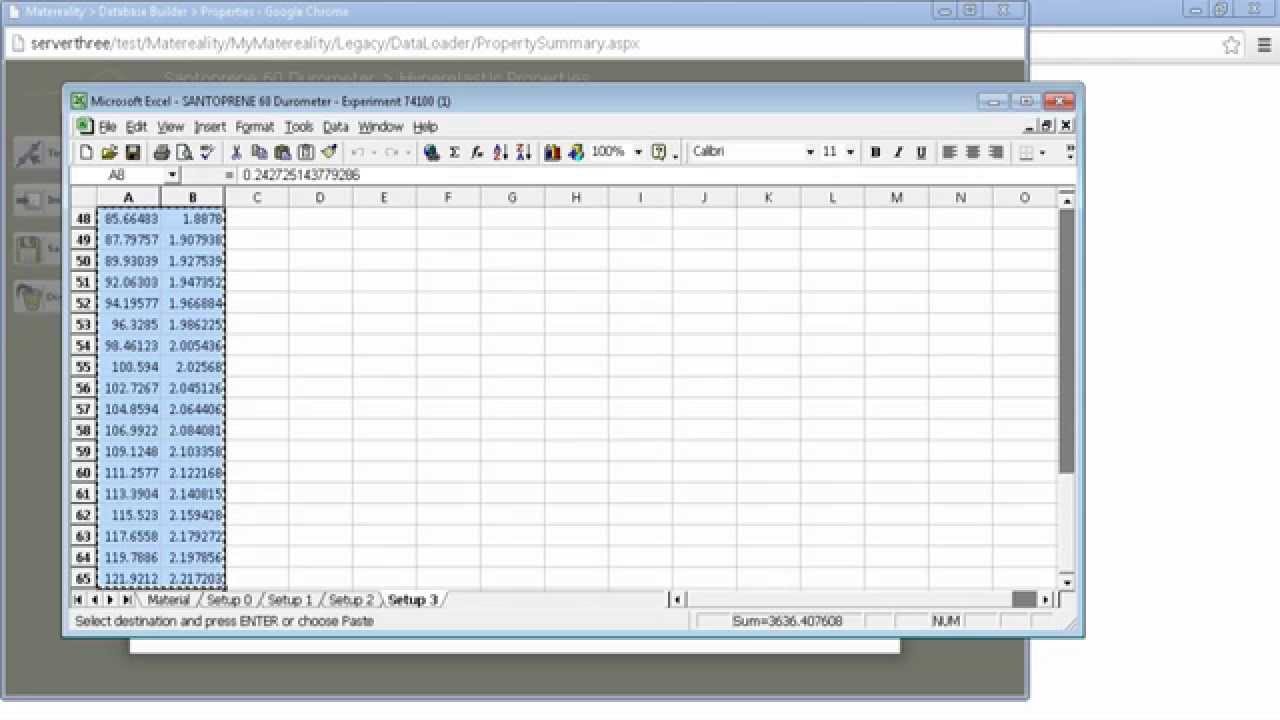
Task: Save the workbook with the floppy icon
Action: [132, 152]
